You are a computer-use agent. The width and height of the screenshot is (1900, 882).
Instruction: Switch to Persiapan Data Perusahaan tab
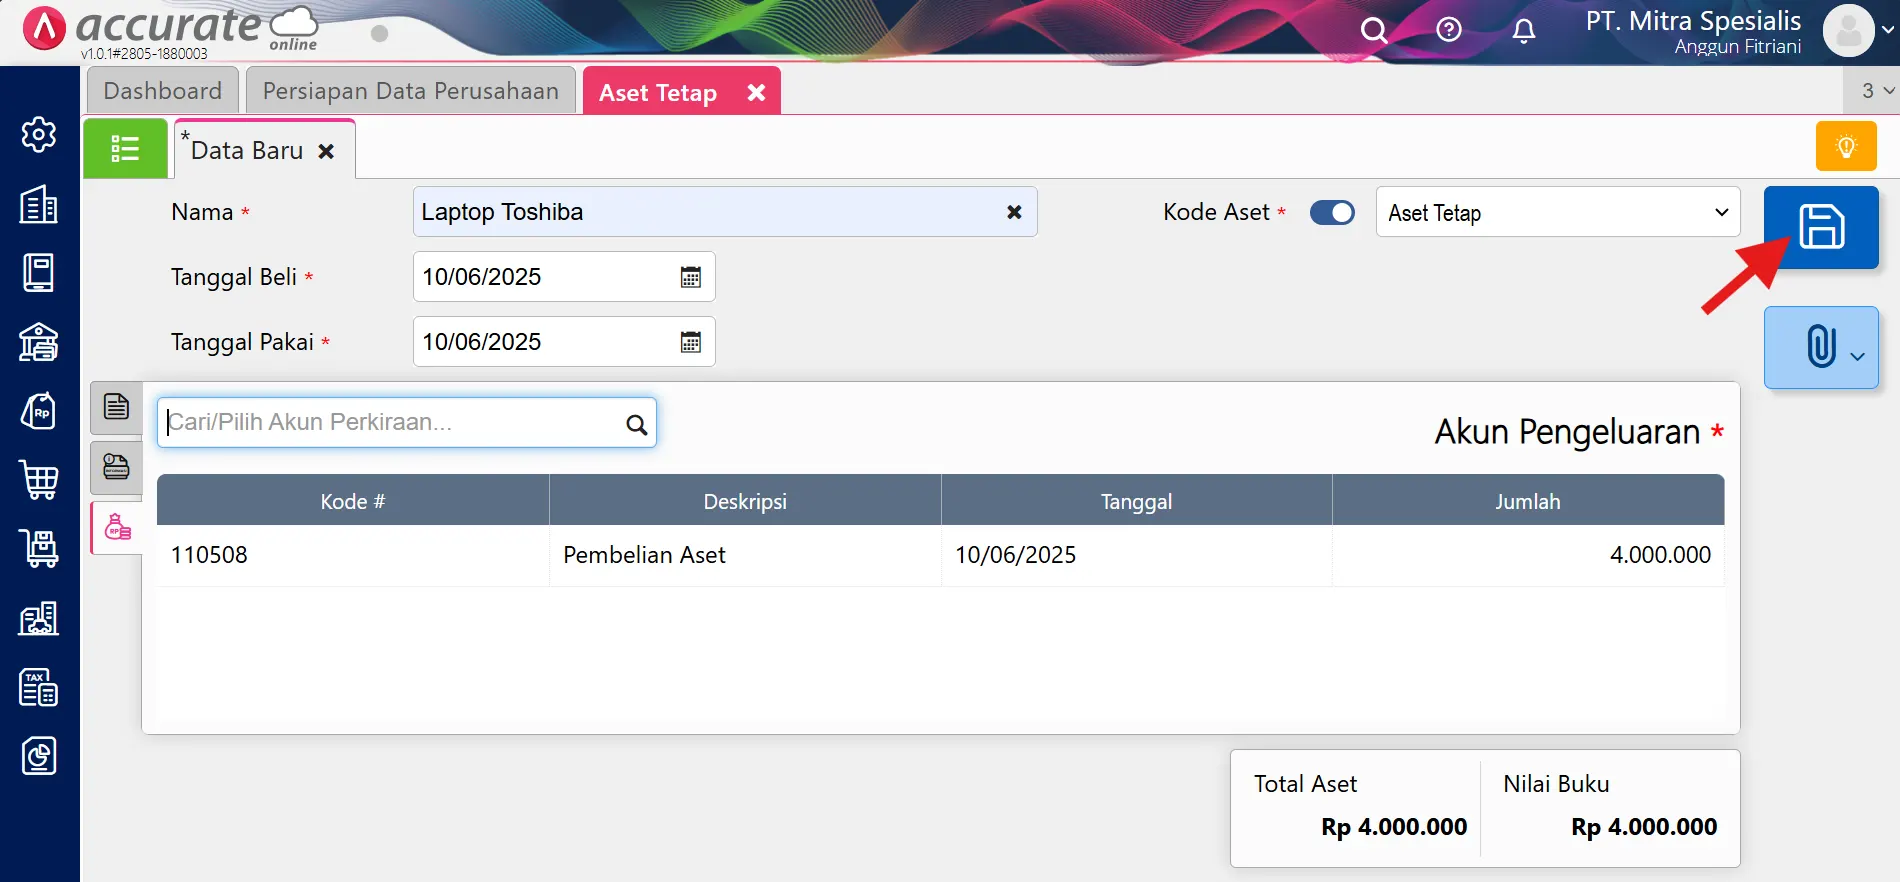[410, 91]
